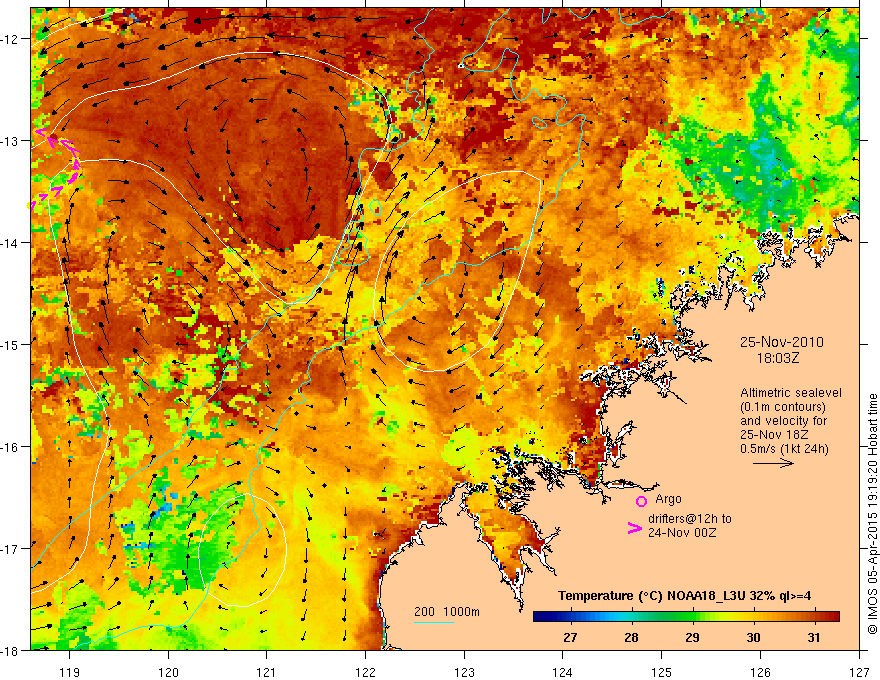This screenshot has width=880, height=680.
Task: Click the 0.5m/s velocity scale arrow
Action: 773,463
